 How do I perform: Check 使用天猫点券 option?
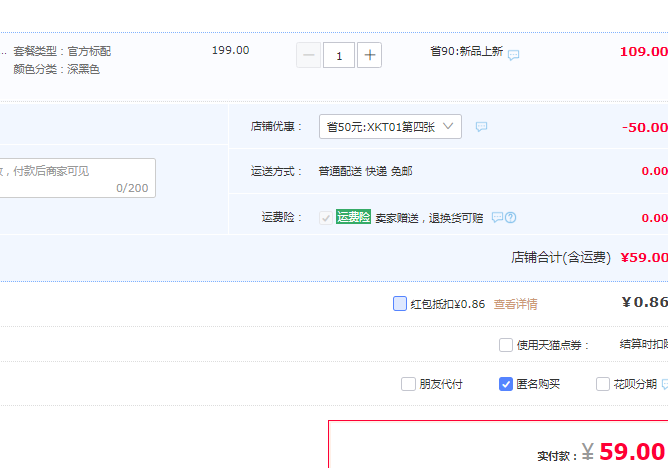[506, 345]
